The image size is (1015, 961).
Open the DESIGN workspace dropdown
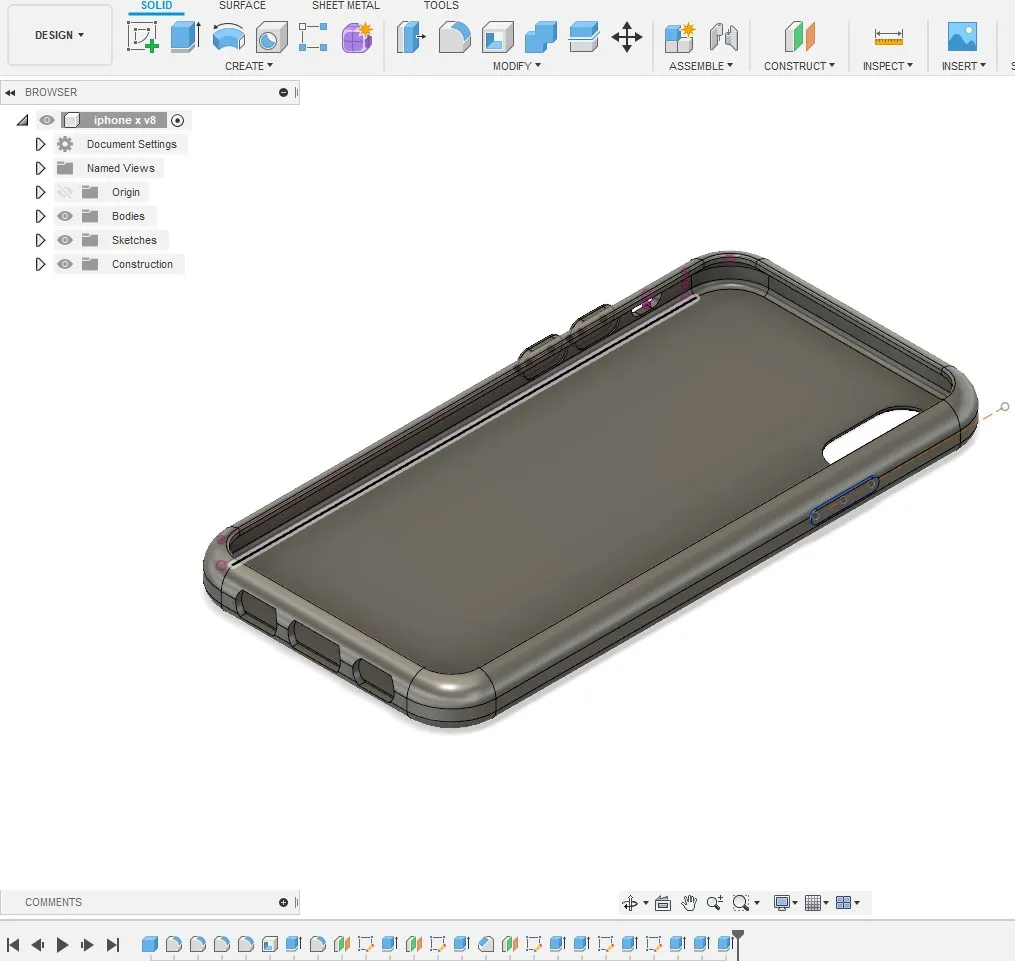click(59, 35)
